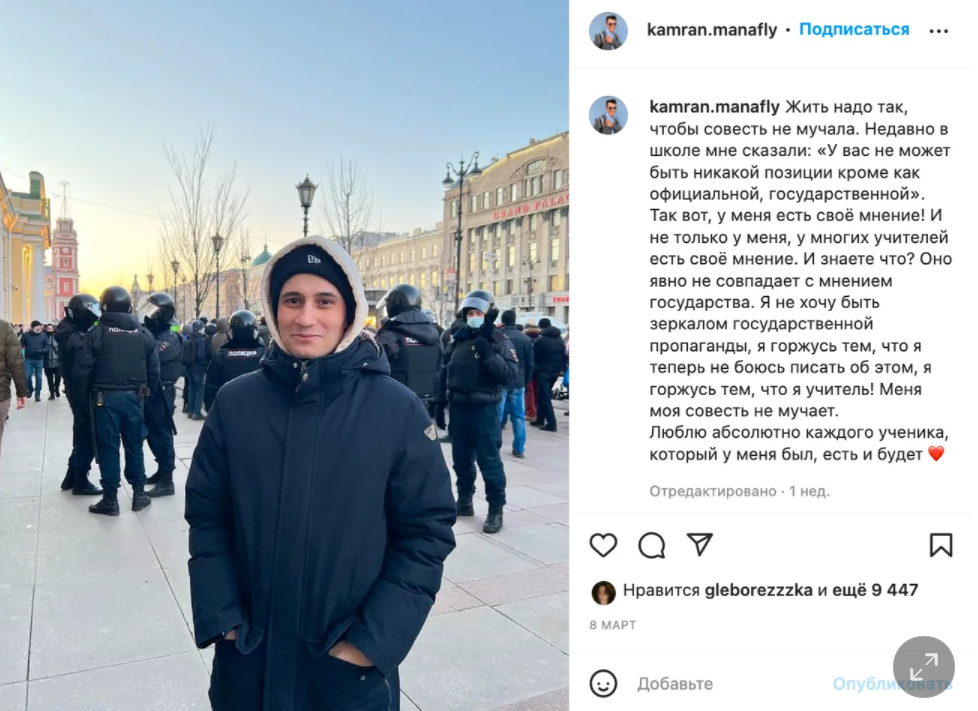Open the three-dot more options menu
The width and height of the screenshot is (978, 711).
pyautogui.click(x=938, y=31)
